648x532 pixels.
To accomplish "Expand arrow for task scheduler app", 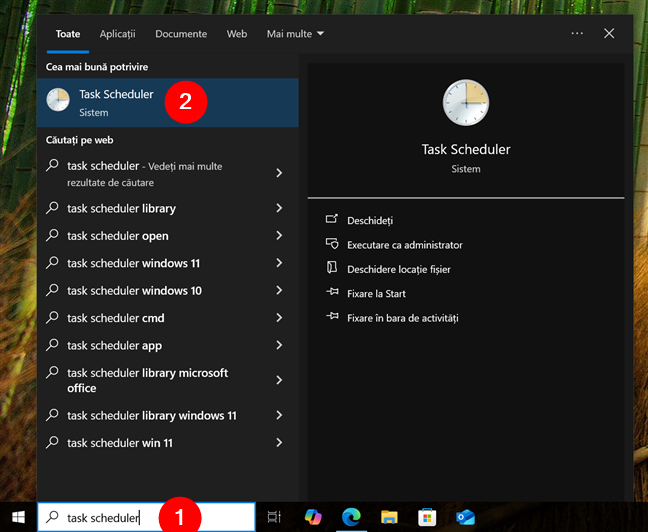I will [279, 345].
